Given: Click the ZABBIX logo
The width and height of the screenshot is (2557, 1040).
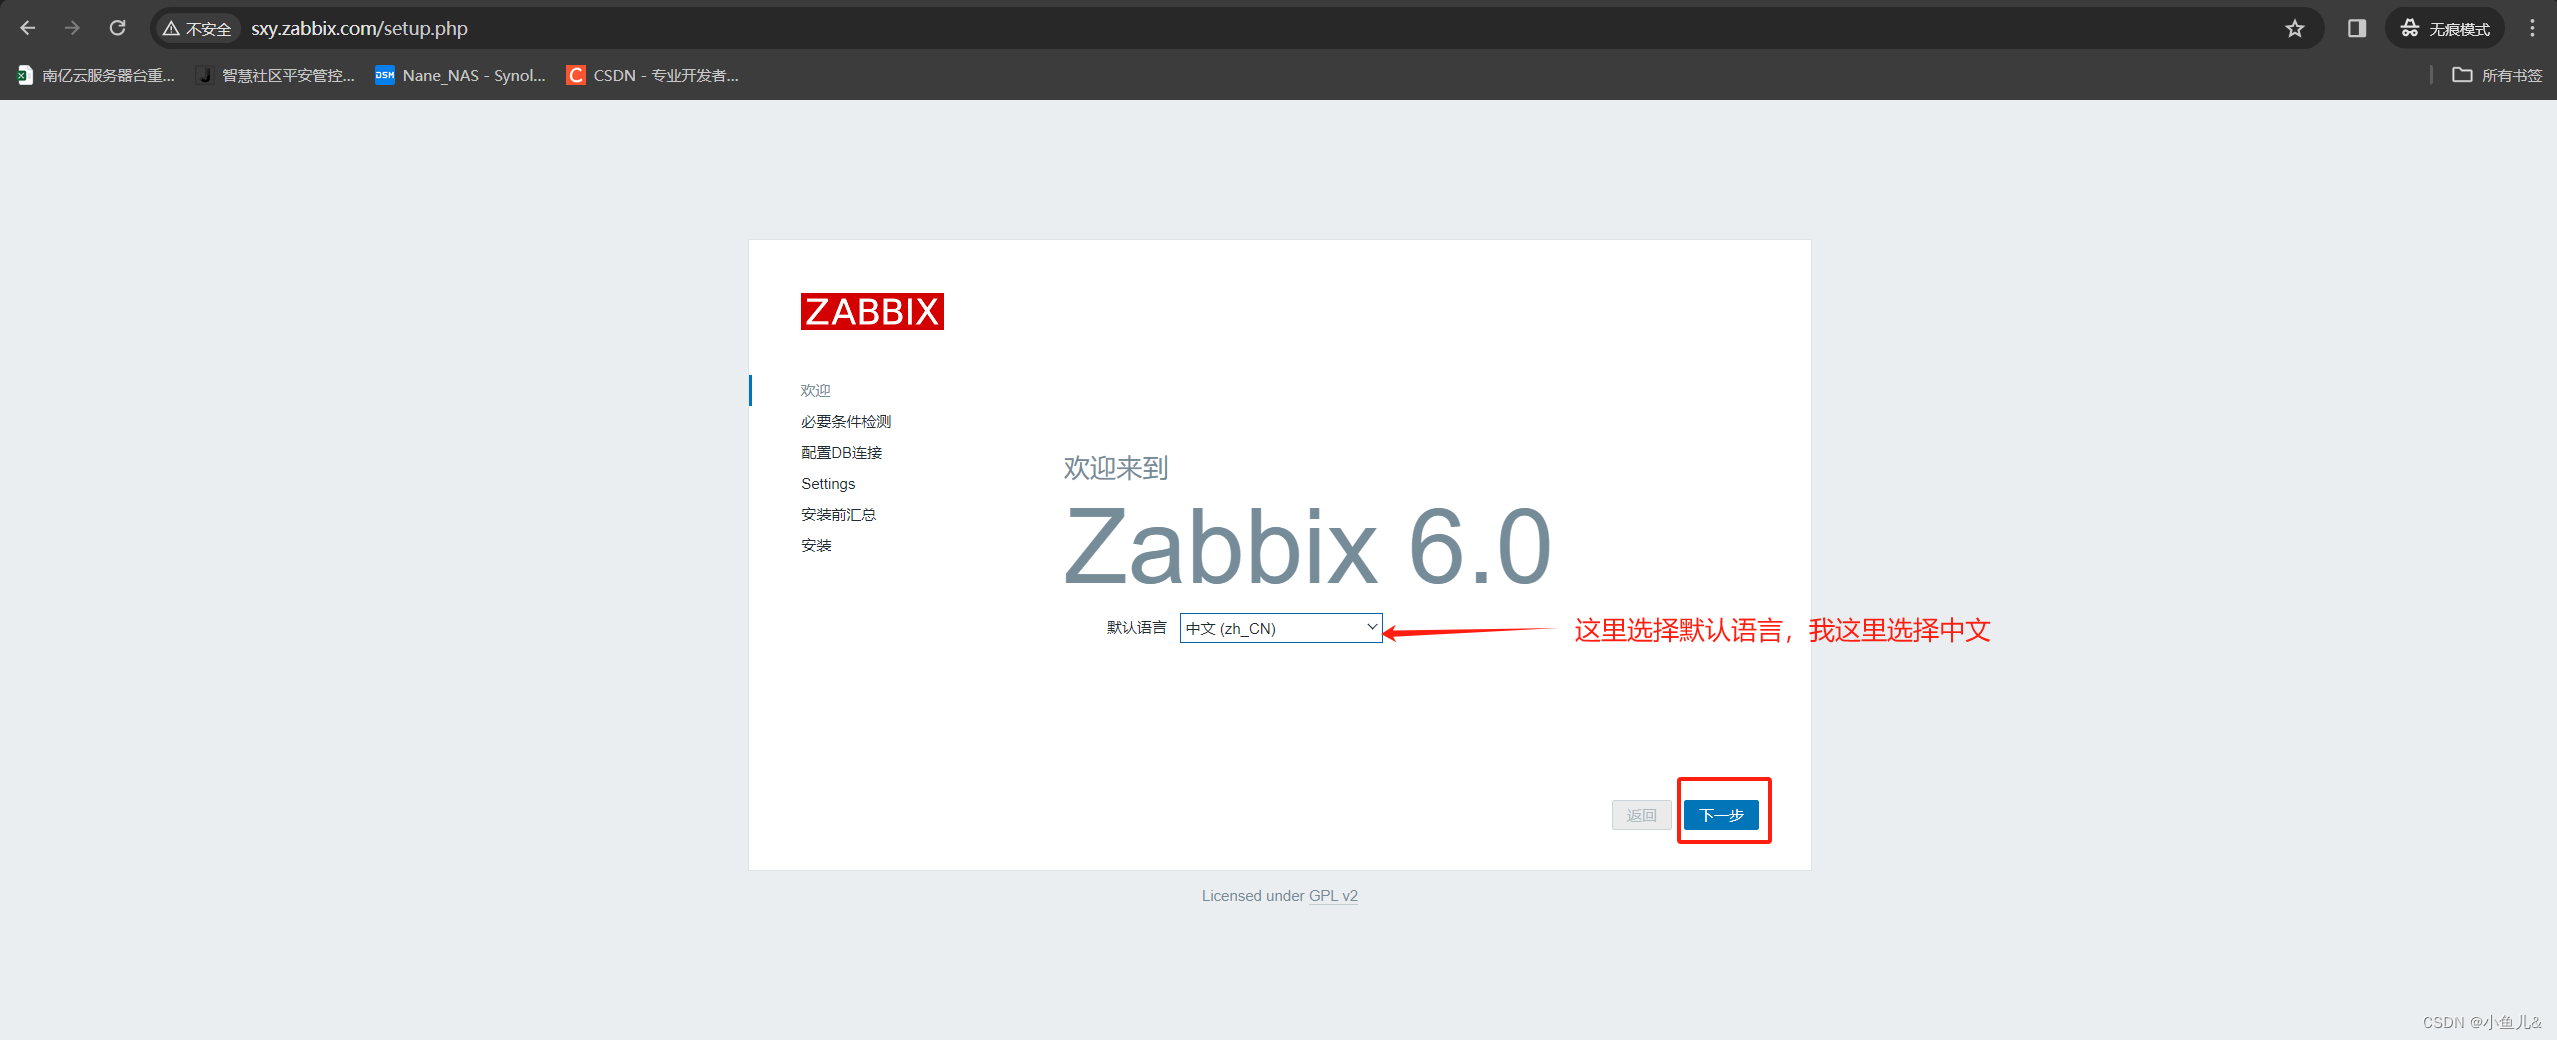Looking at the screenshot, I should click(872, 311).
